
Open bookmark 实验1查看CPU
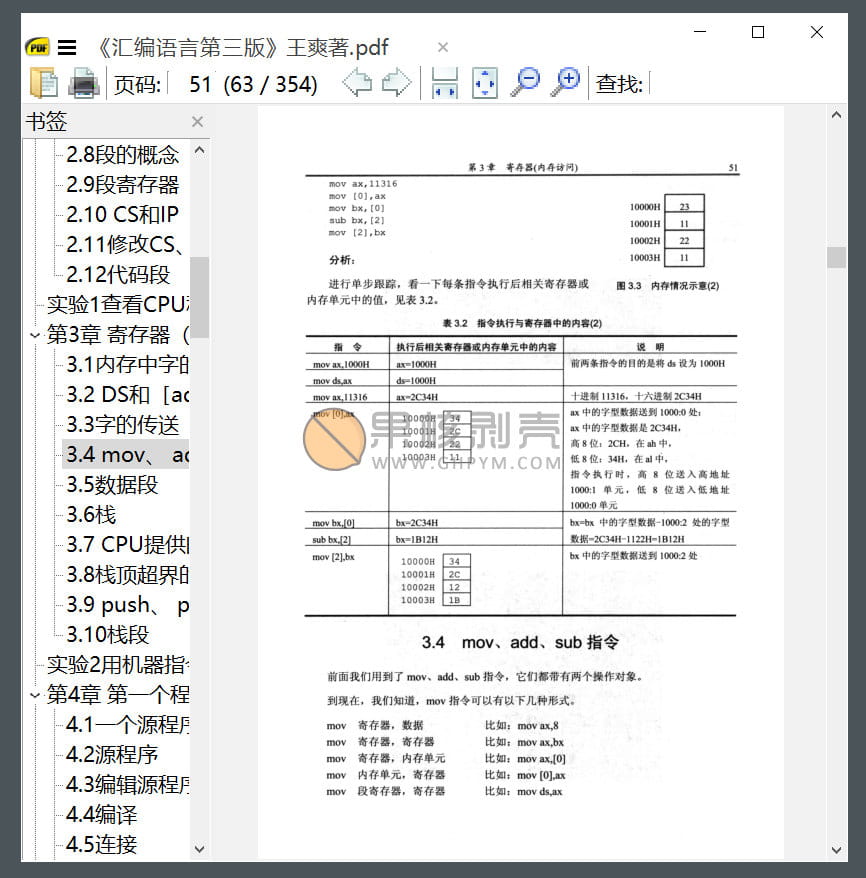pos(118,305)
